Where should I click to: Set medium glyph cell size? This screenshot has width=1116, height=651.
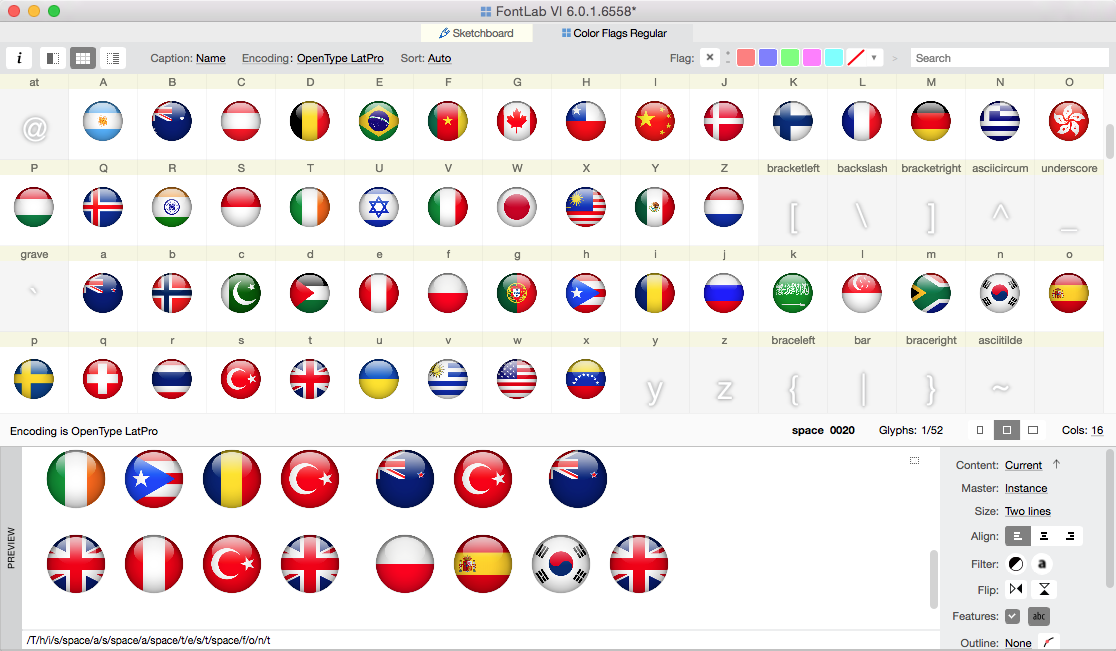tap(1006, 430)
